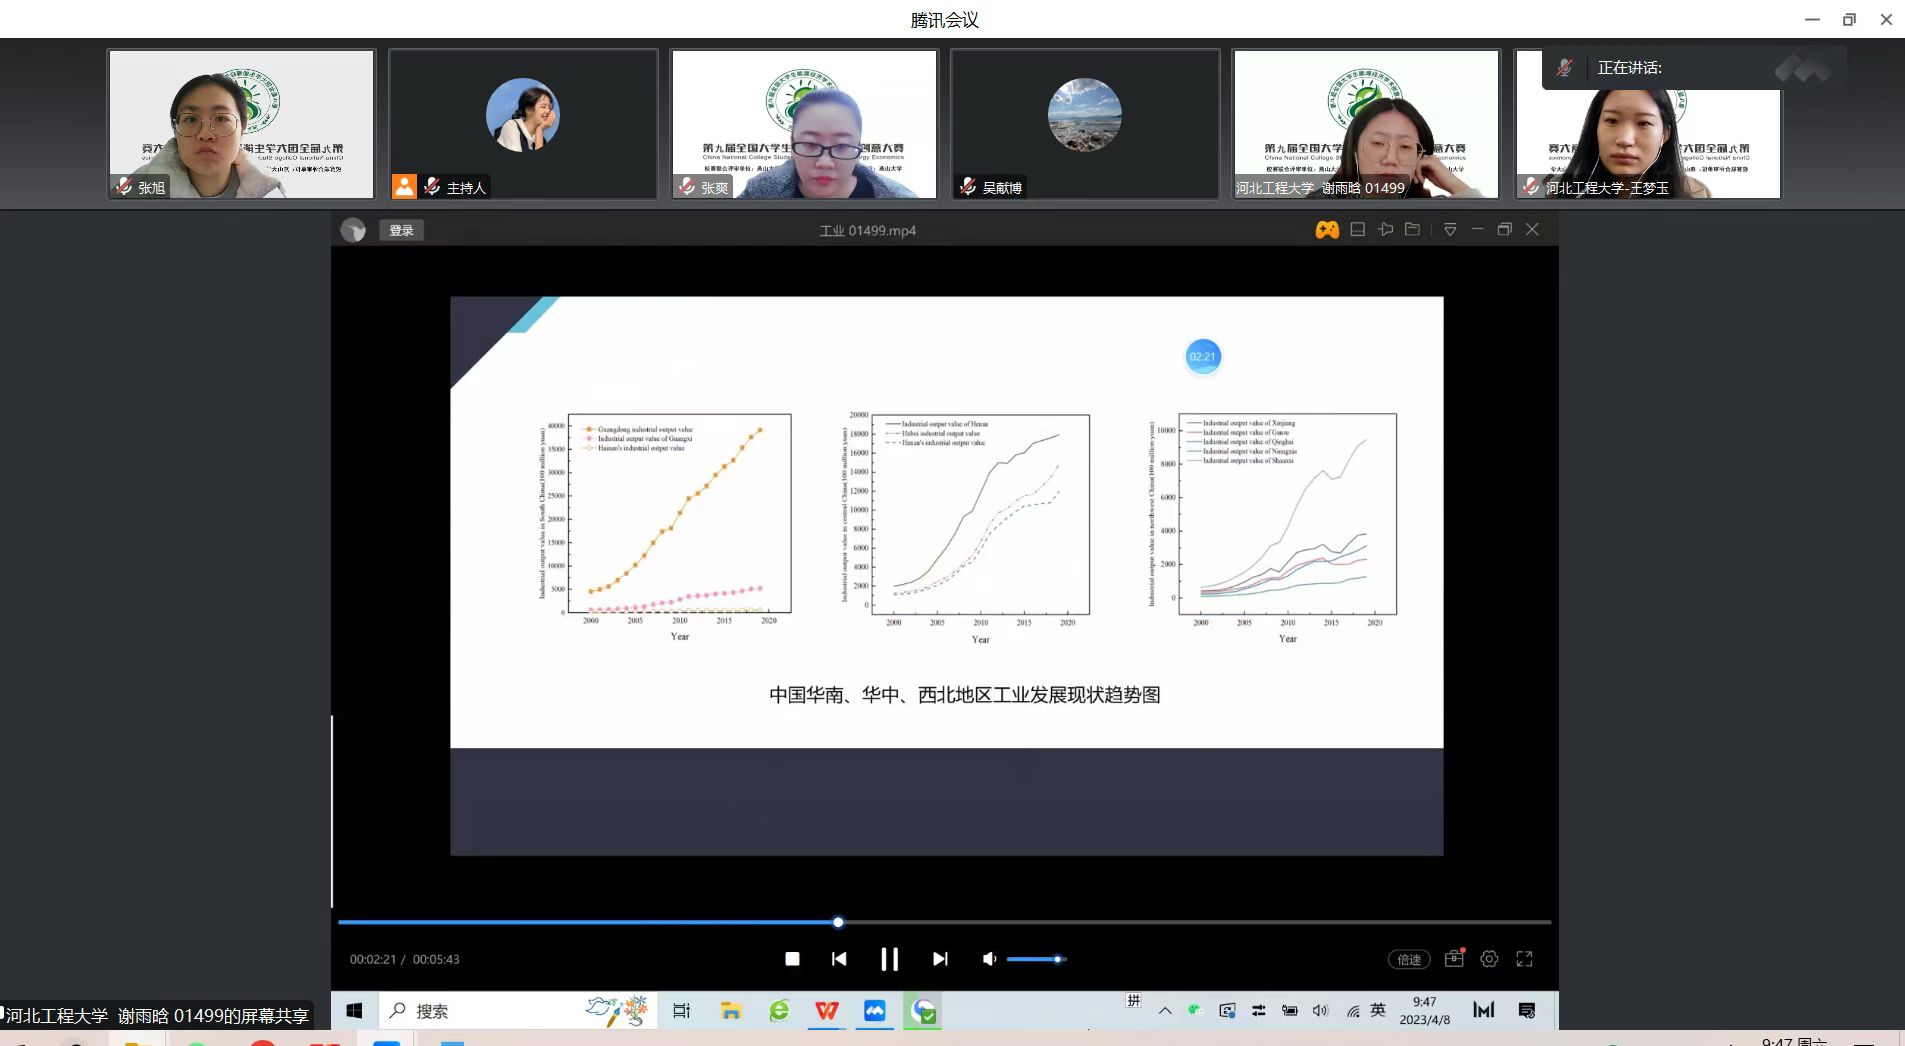Skip to the next video
Image resolution: width=1905 pixels, height=1046 pixels.
[x=940, y=959]
